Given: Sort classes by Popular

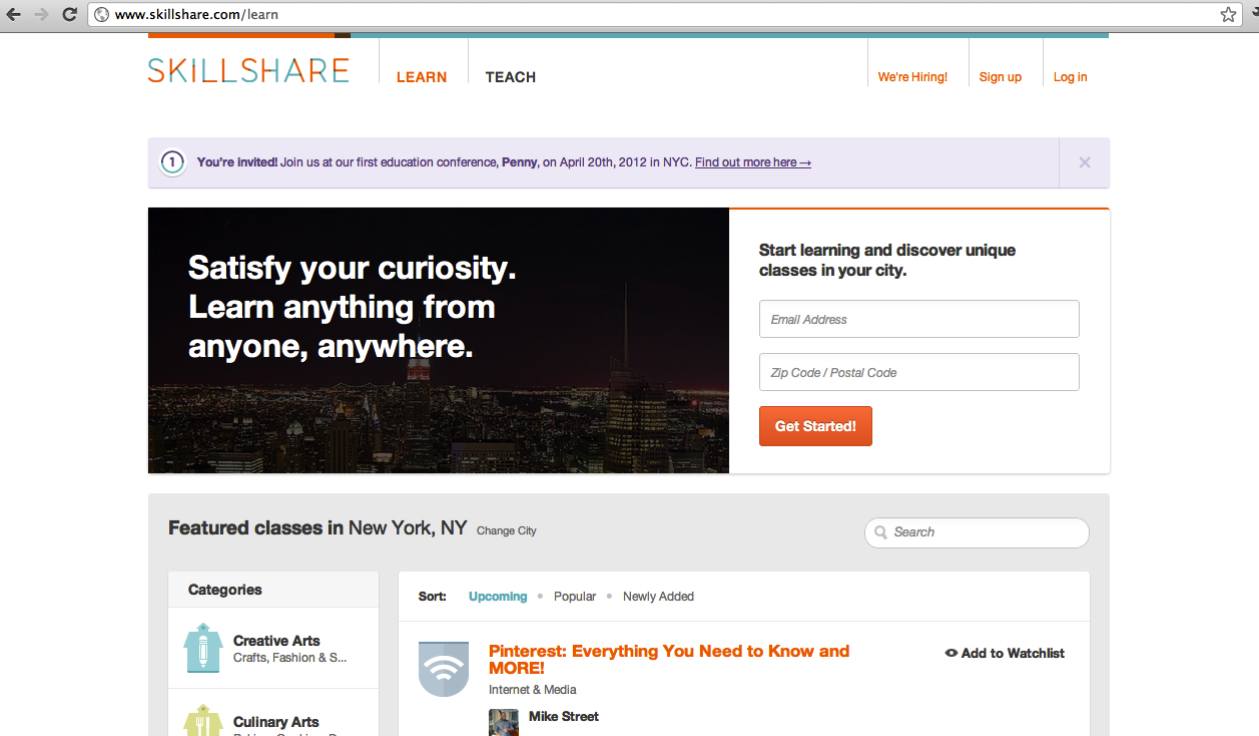Looking at the screenshot, I should click(575, 596).
